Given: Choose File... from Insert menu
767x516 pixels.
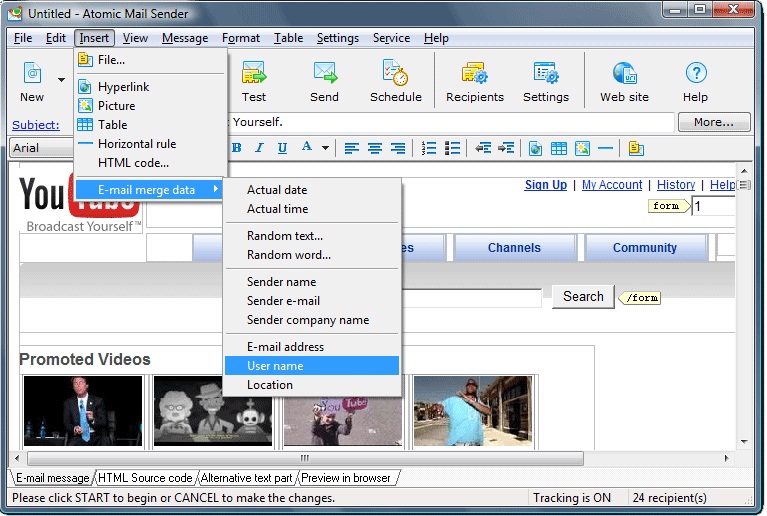Looking at the screenshot, I should coord(151,60).
